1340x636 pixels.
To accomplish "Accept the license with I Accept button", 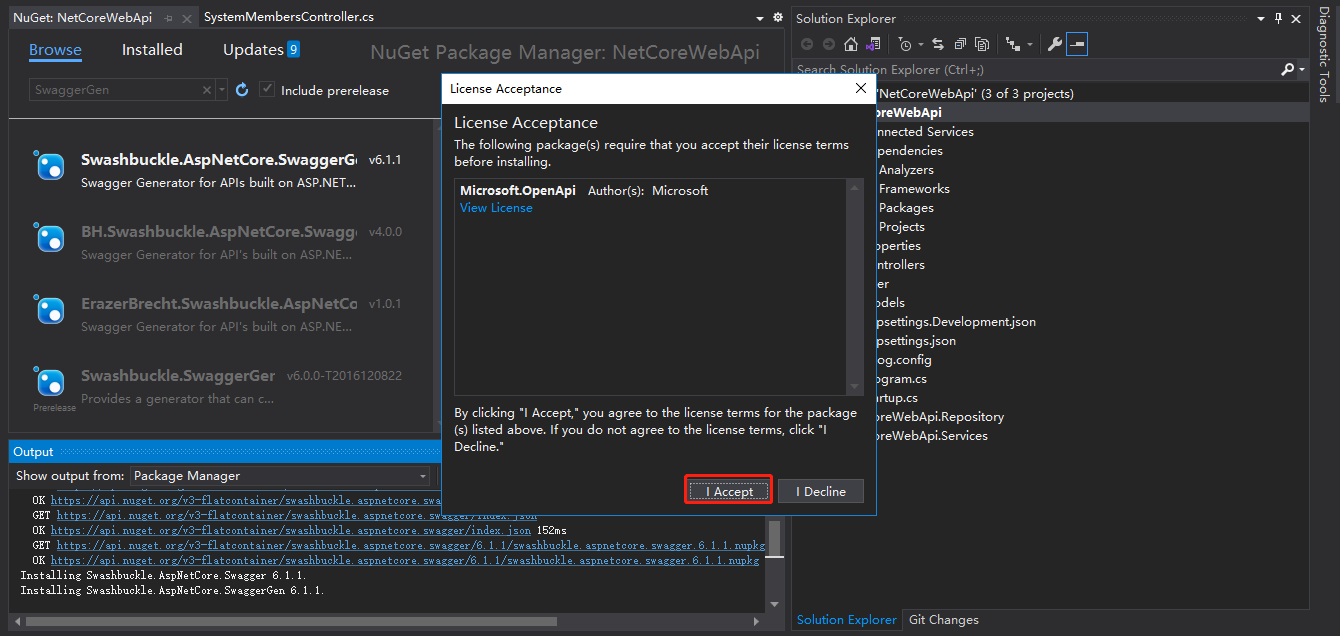I will click(729, 491).
